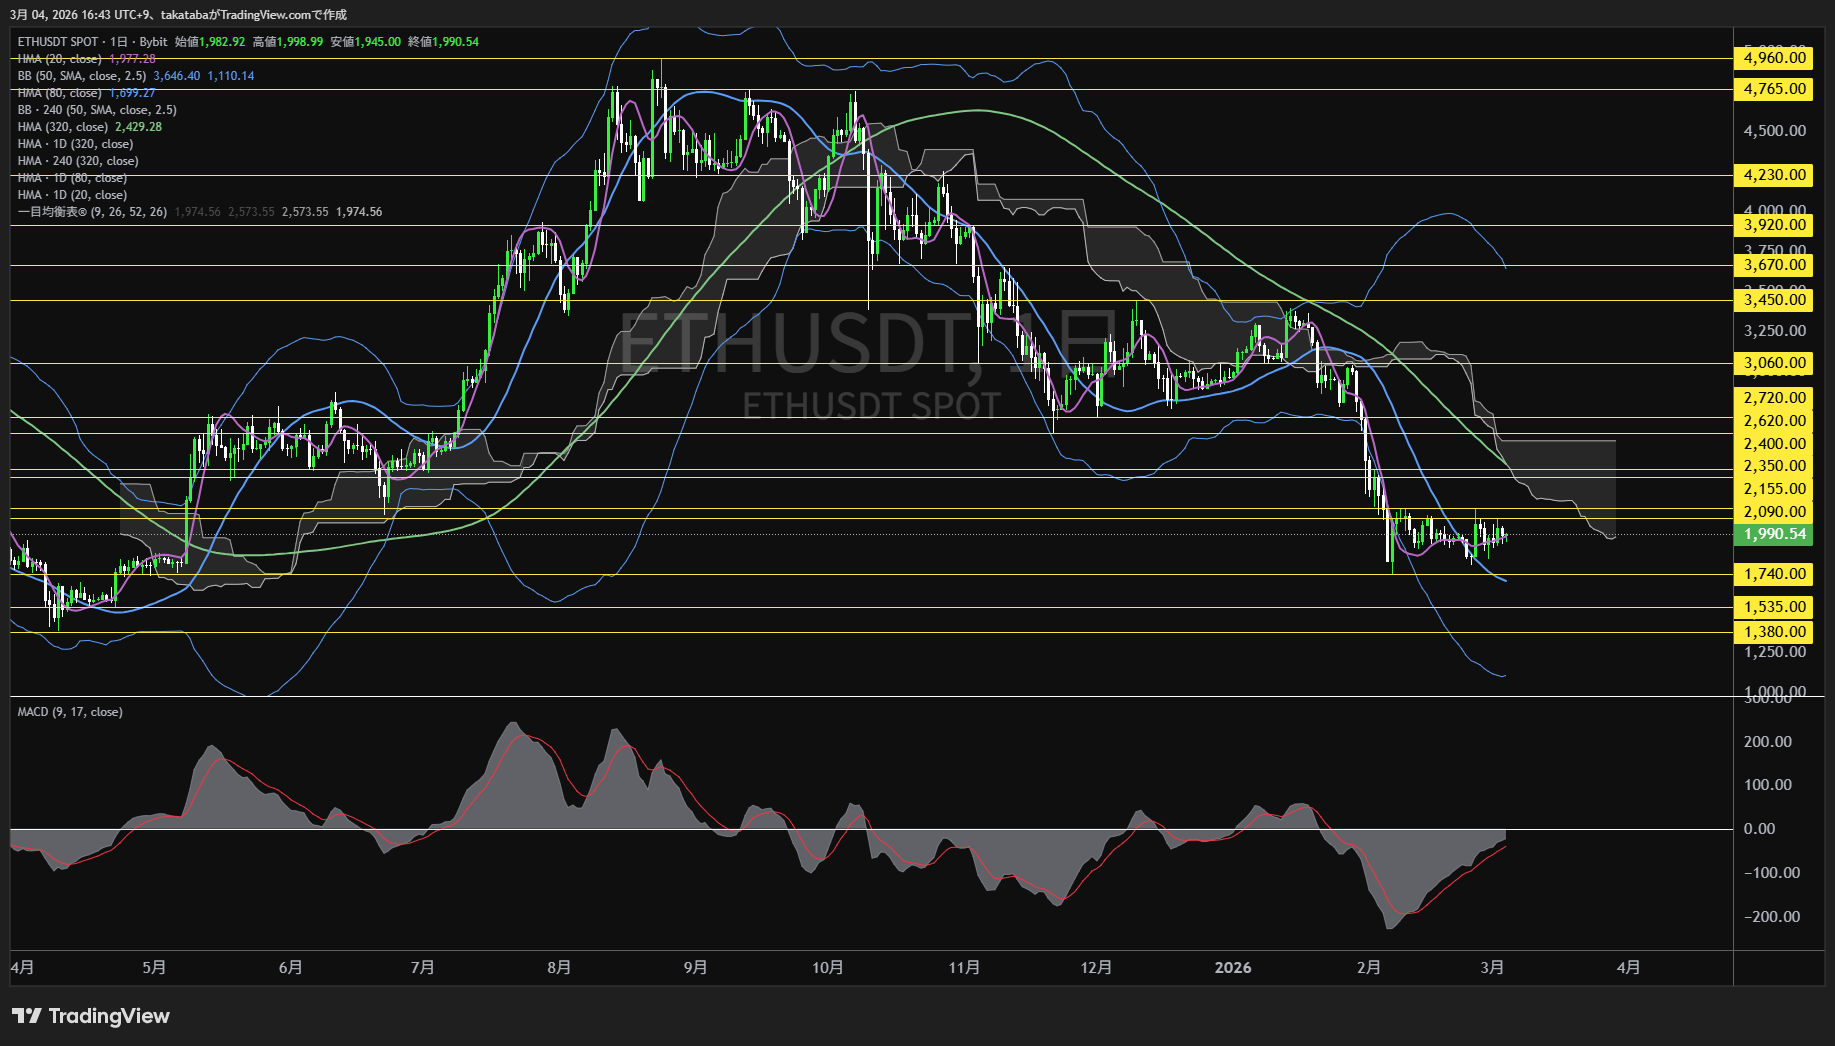Click the 4,230.00 yellow price level label
This screenshot has width=1835, height=1046.
pyautogui.click(x=1774, y=175)
